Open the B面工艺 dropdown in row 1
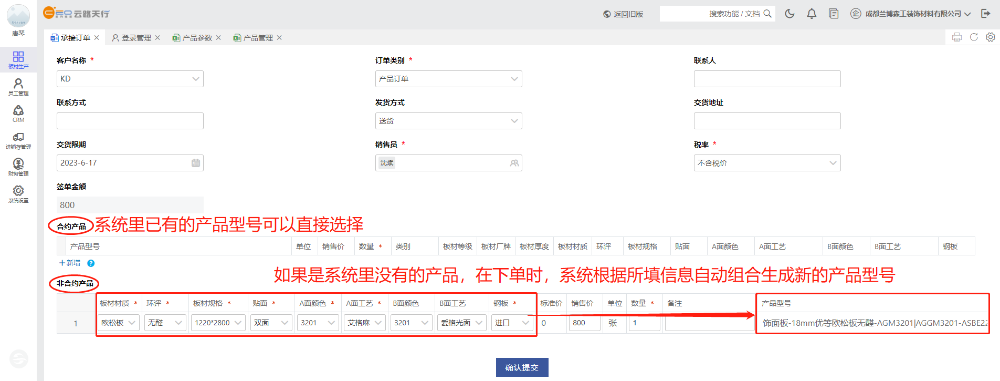The image size is (1000, 381). pyautogui.click(x=462, y=324)
